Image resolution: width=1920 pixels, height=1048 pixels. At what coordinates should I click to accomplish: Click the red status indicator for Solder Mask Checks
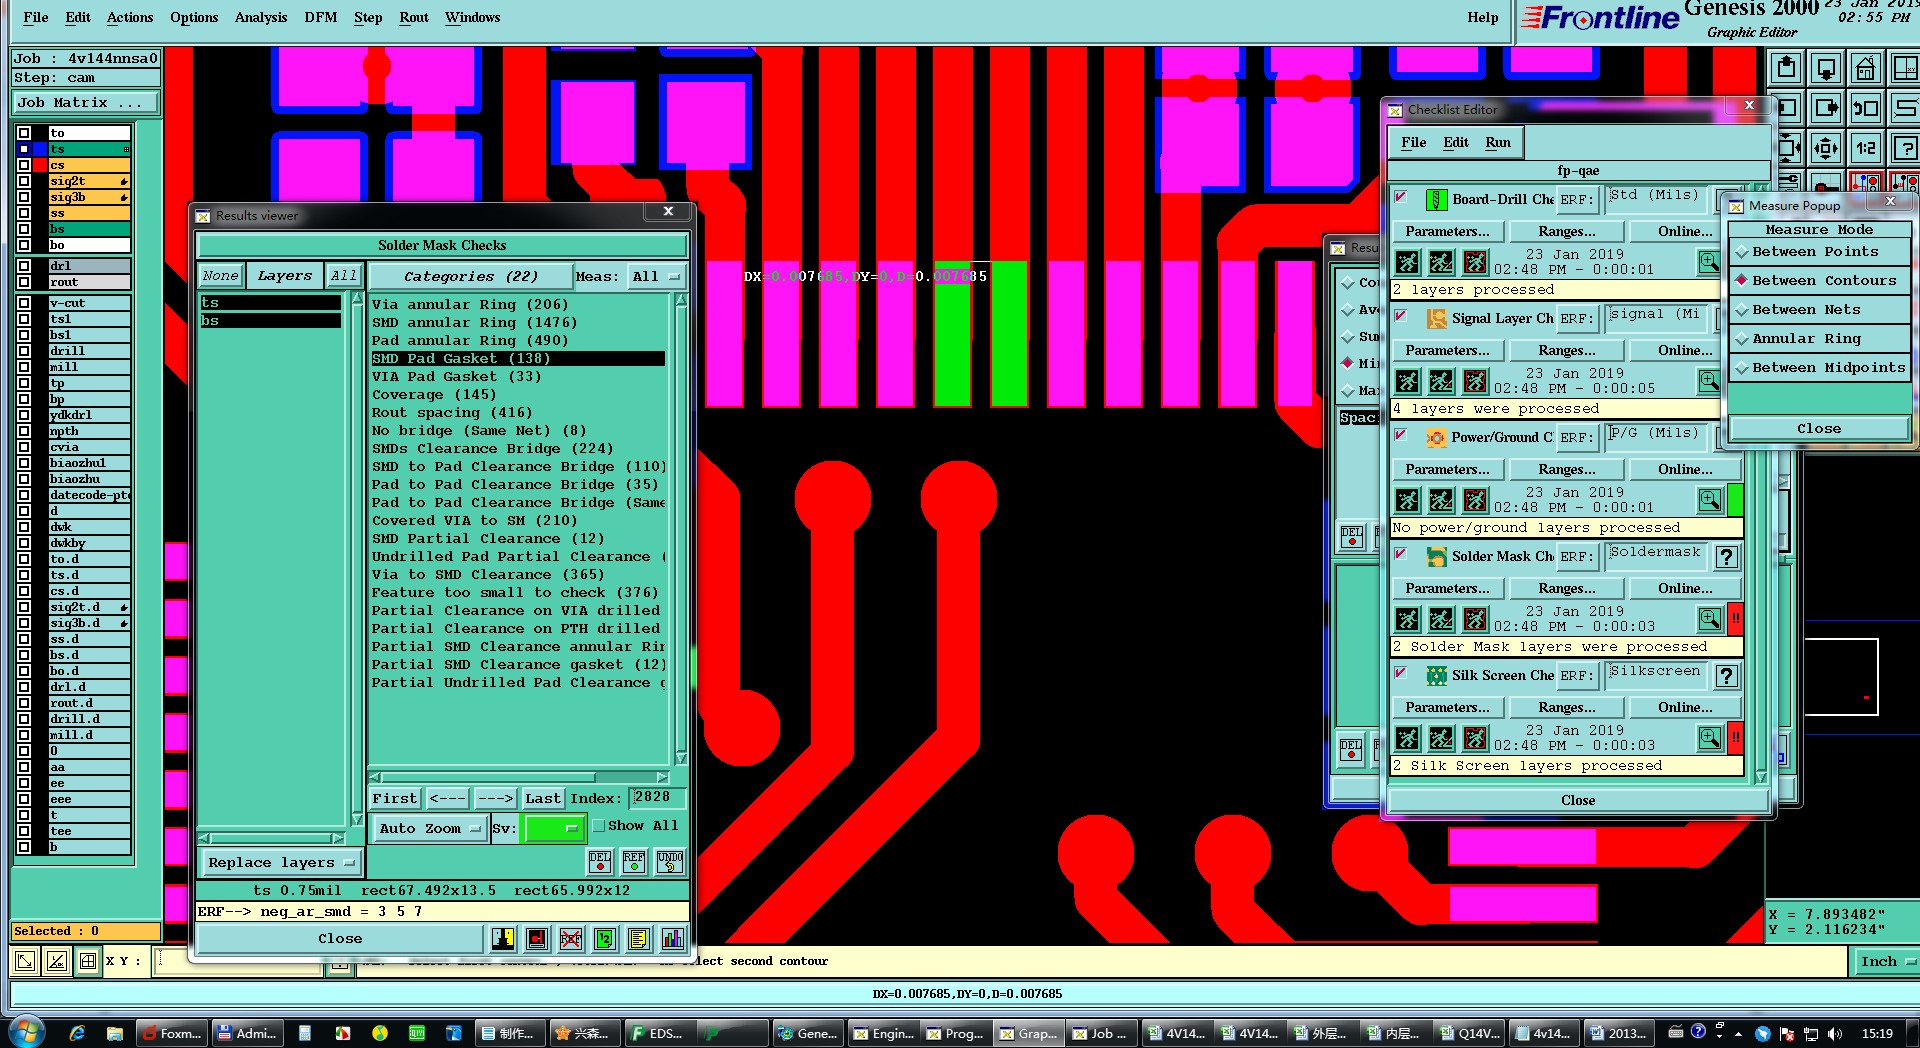(1735, 619)
